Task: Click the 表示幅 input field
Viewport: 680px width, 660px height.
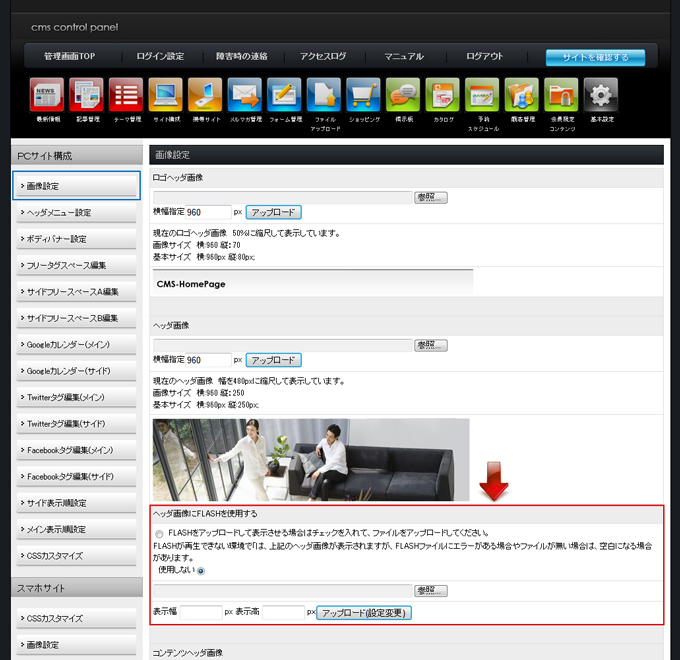Action: (201, 611)
